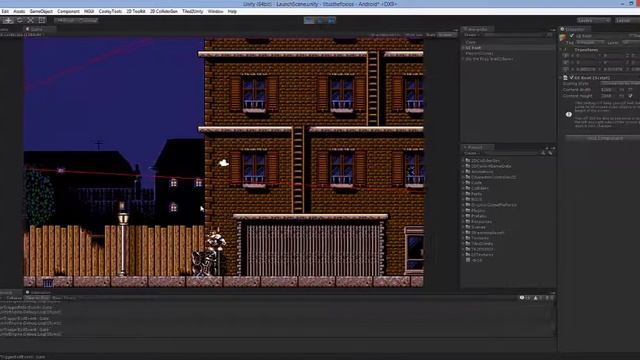Open the Scaling Style dropdown
This screenshot has height=360, width=640.
(620, 84)
